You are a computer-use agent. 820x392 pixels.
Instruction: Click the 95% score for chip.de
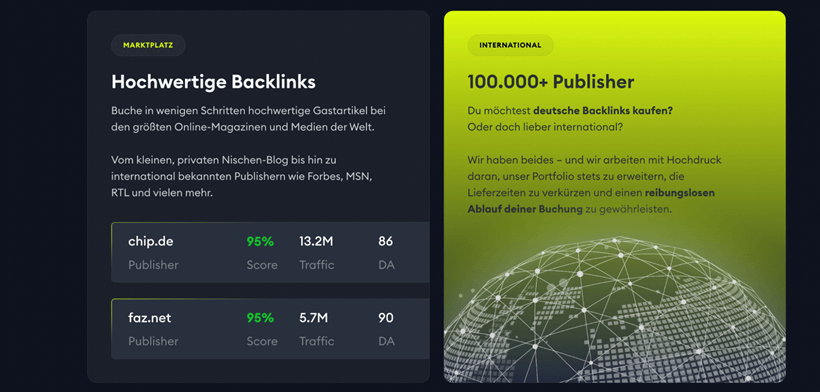tap(260, 241)
